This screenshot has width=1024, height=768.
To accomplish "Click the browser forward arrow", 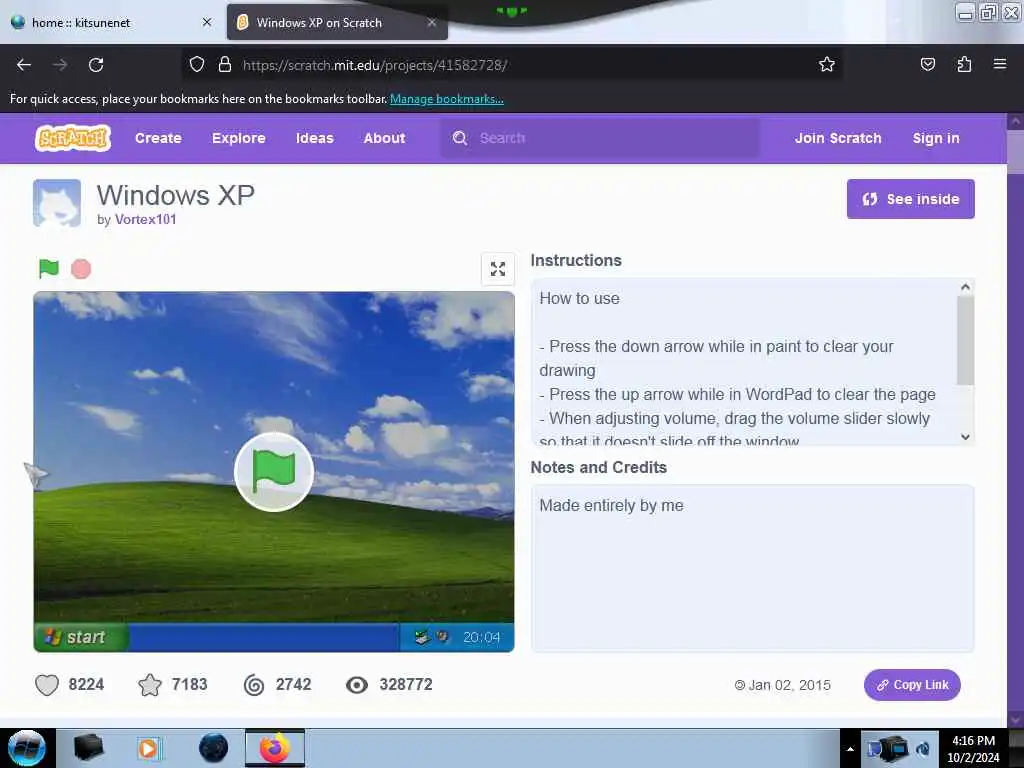I will 60,65.
